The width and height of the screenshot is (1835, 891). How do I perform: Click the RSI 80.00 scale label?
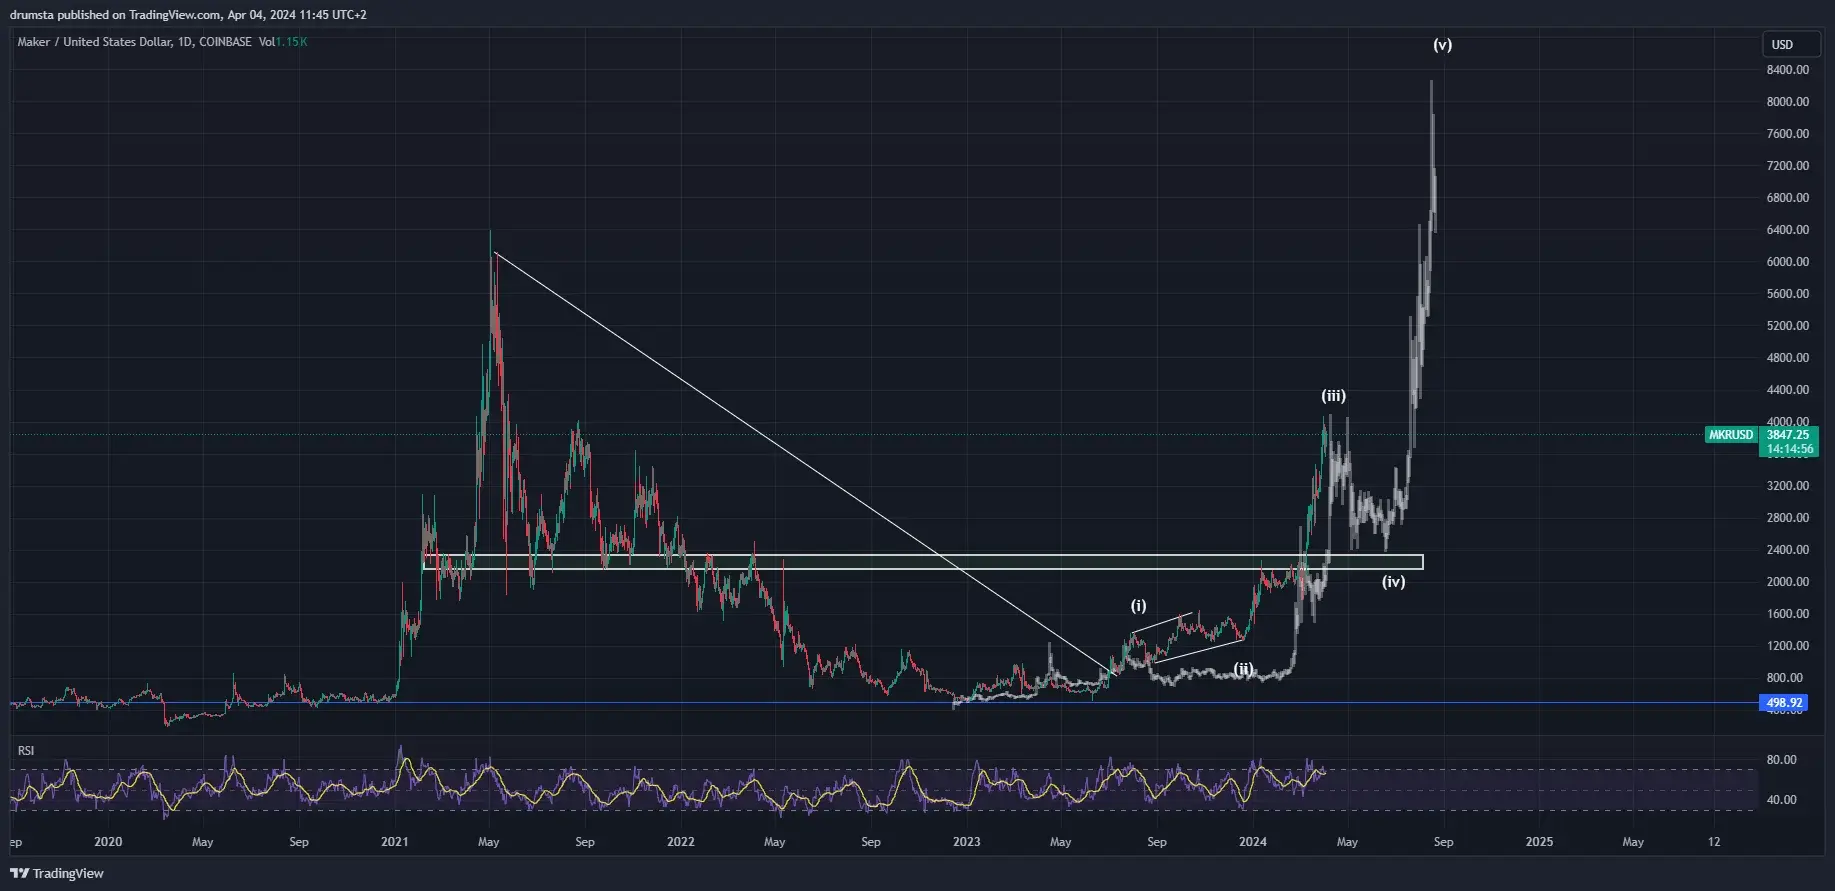pos(1781,760)
